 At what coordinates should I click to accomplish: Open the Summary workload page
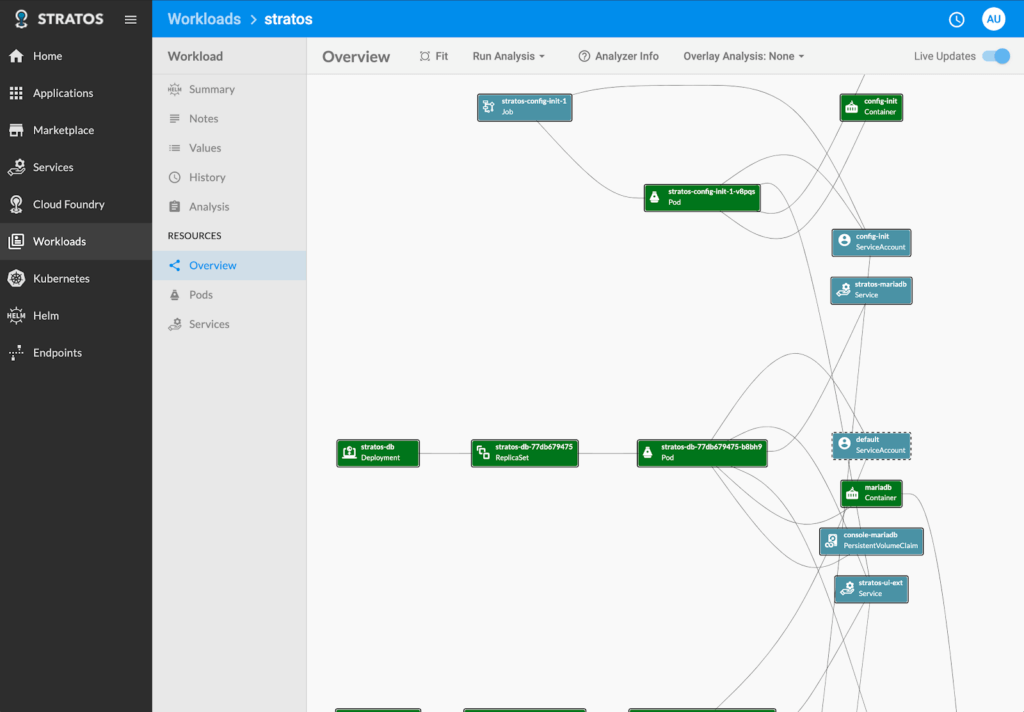(229, 89)
